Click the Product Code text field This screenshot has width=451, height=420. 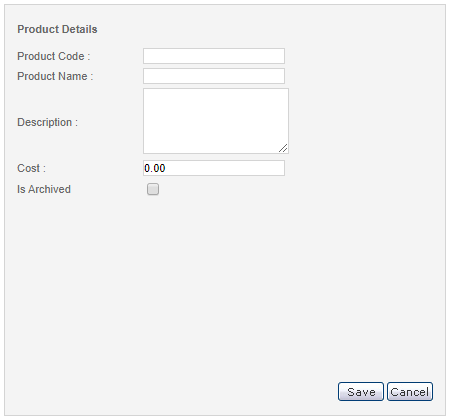point(214,56)
